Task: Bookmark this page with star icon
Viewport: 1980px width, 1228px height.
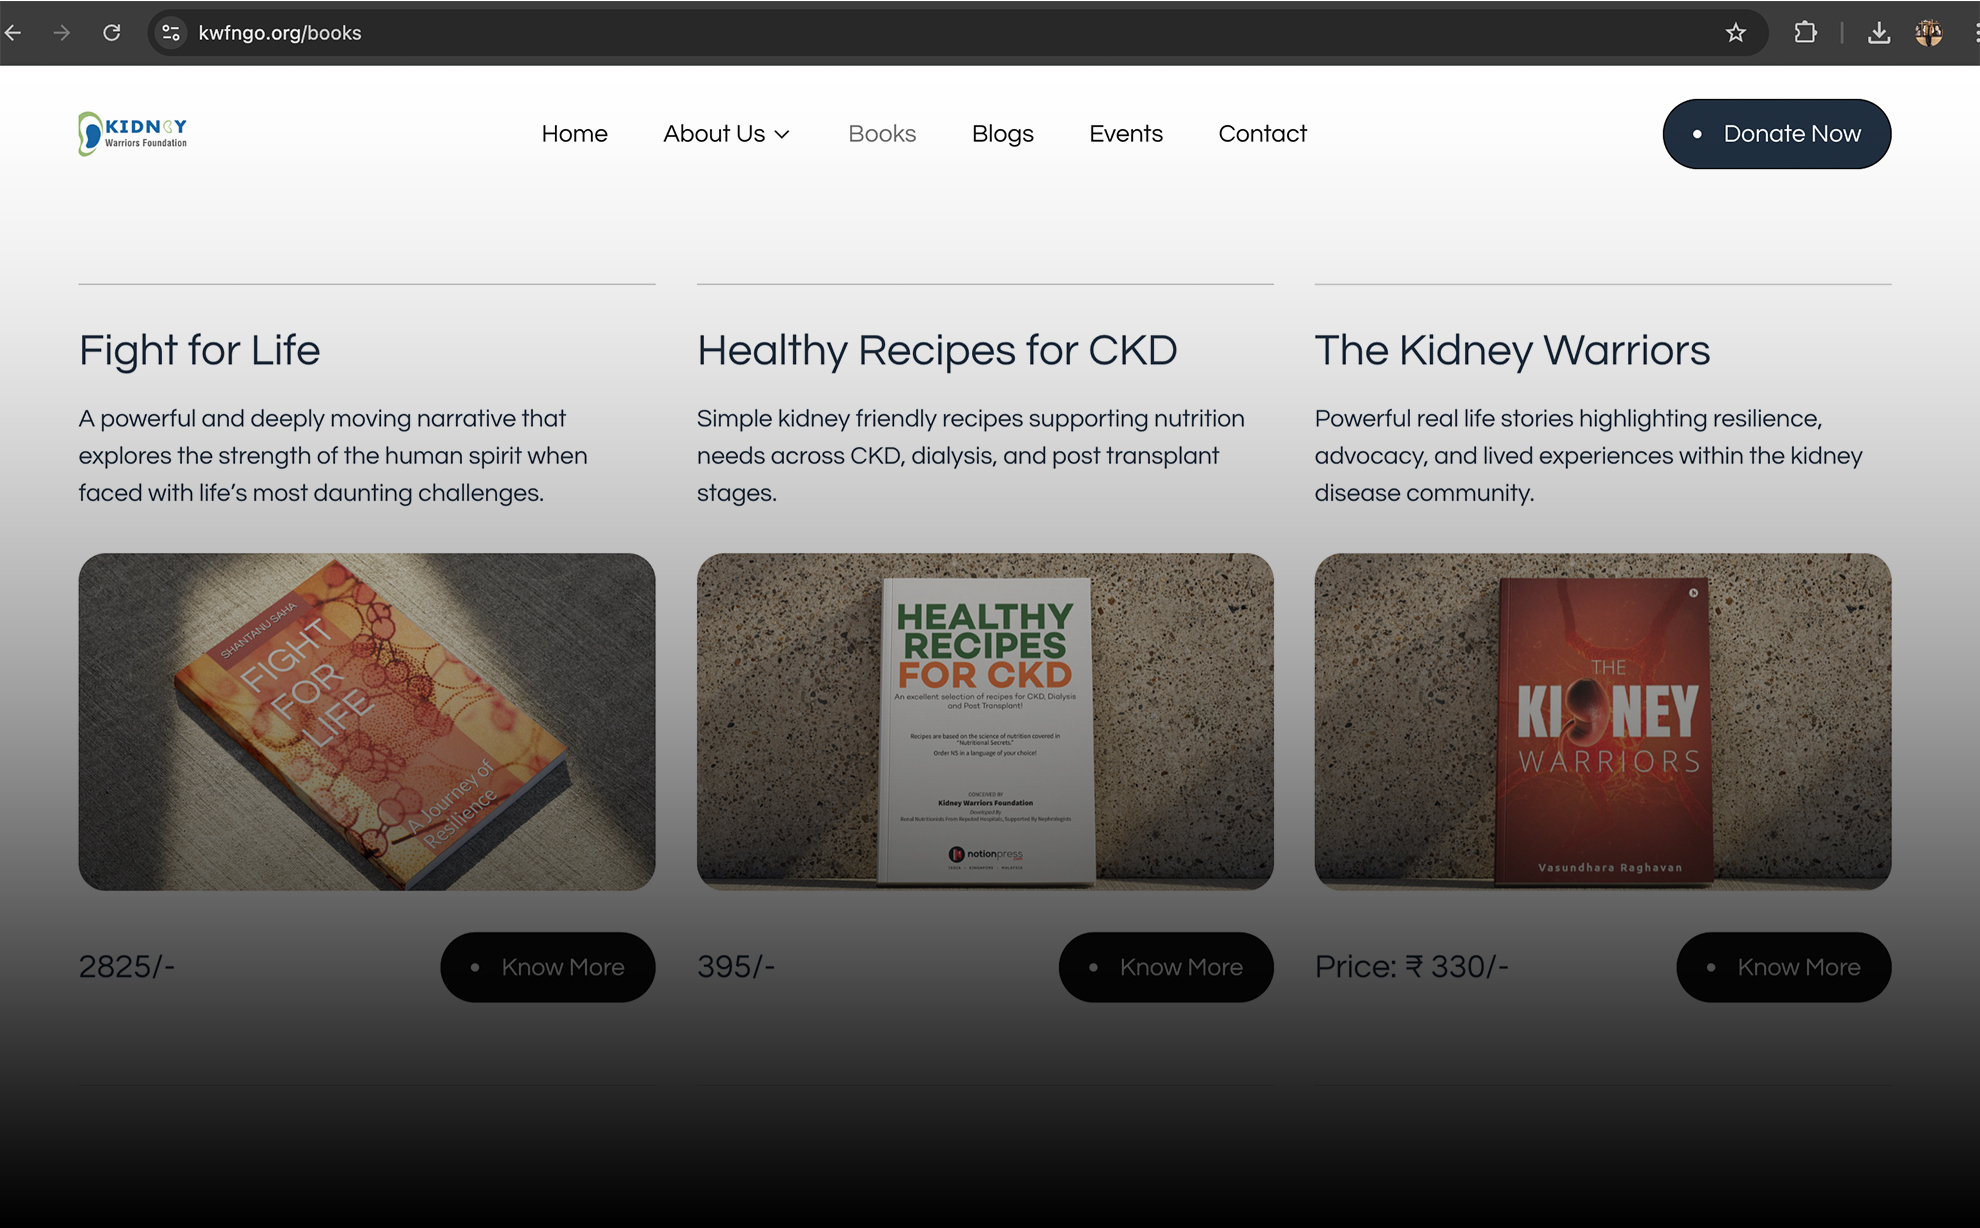Action: click(1736, 33)
